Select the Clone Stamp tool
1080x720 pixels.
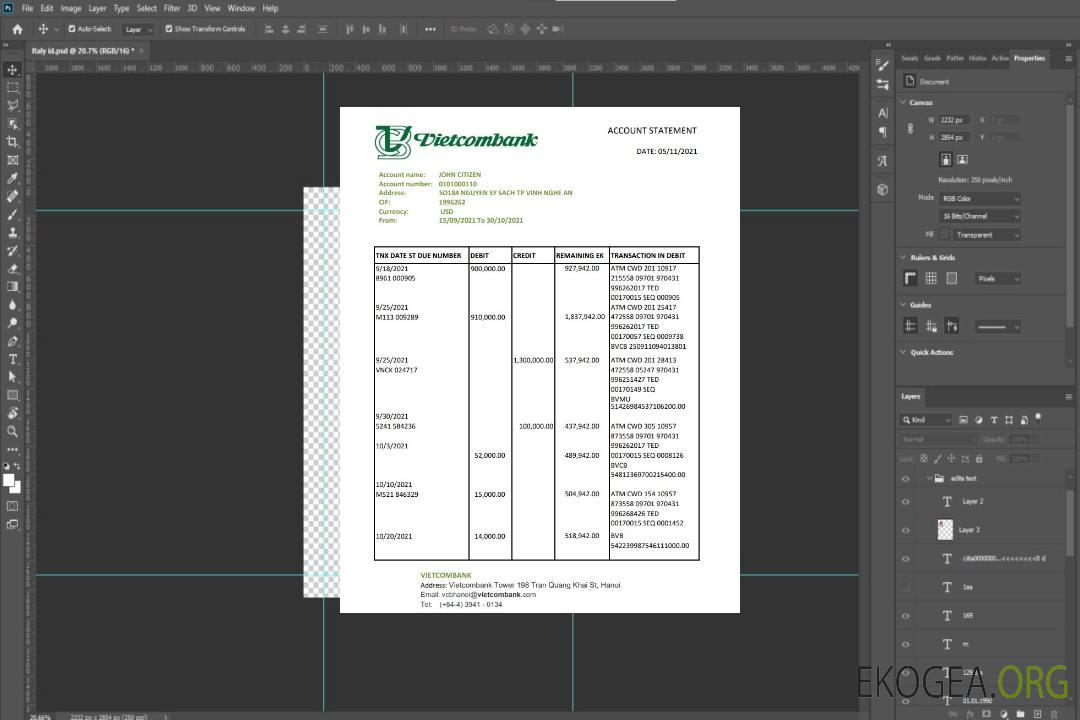pos(12,233)
